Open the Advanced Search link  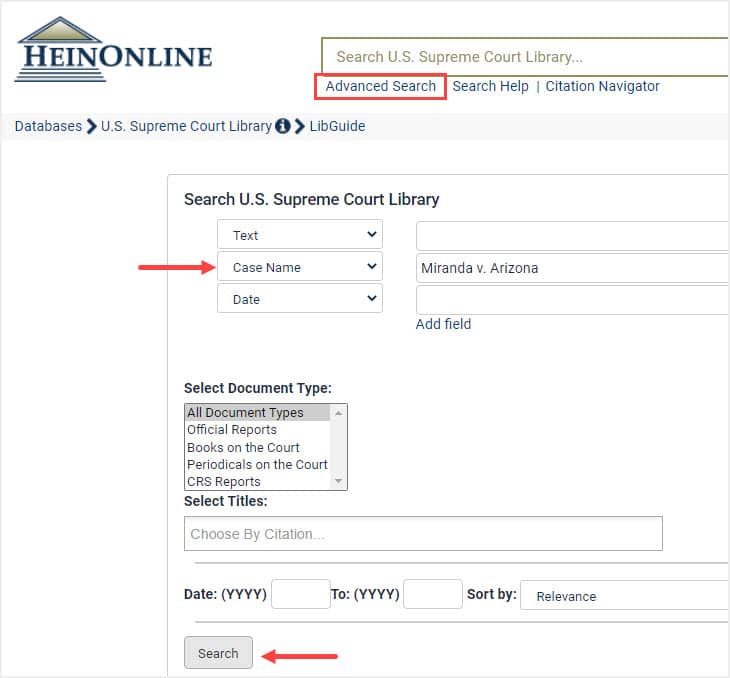pos(380,86)
